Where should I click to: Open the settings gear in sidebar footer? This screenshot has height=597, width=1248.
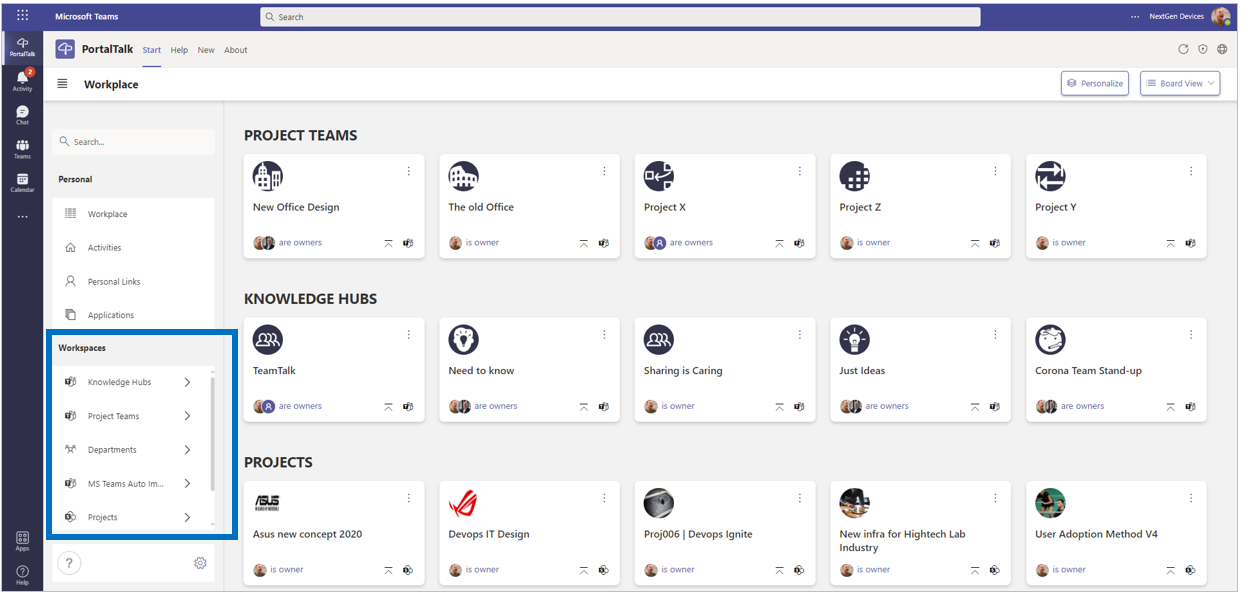tap(200, 563)
